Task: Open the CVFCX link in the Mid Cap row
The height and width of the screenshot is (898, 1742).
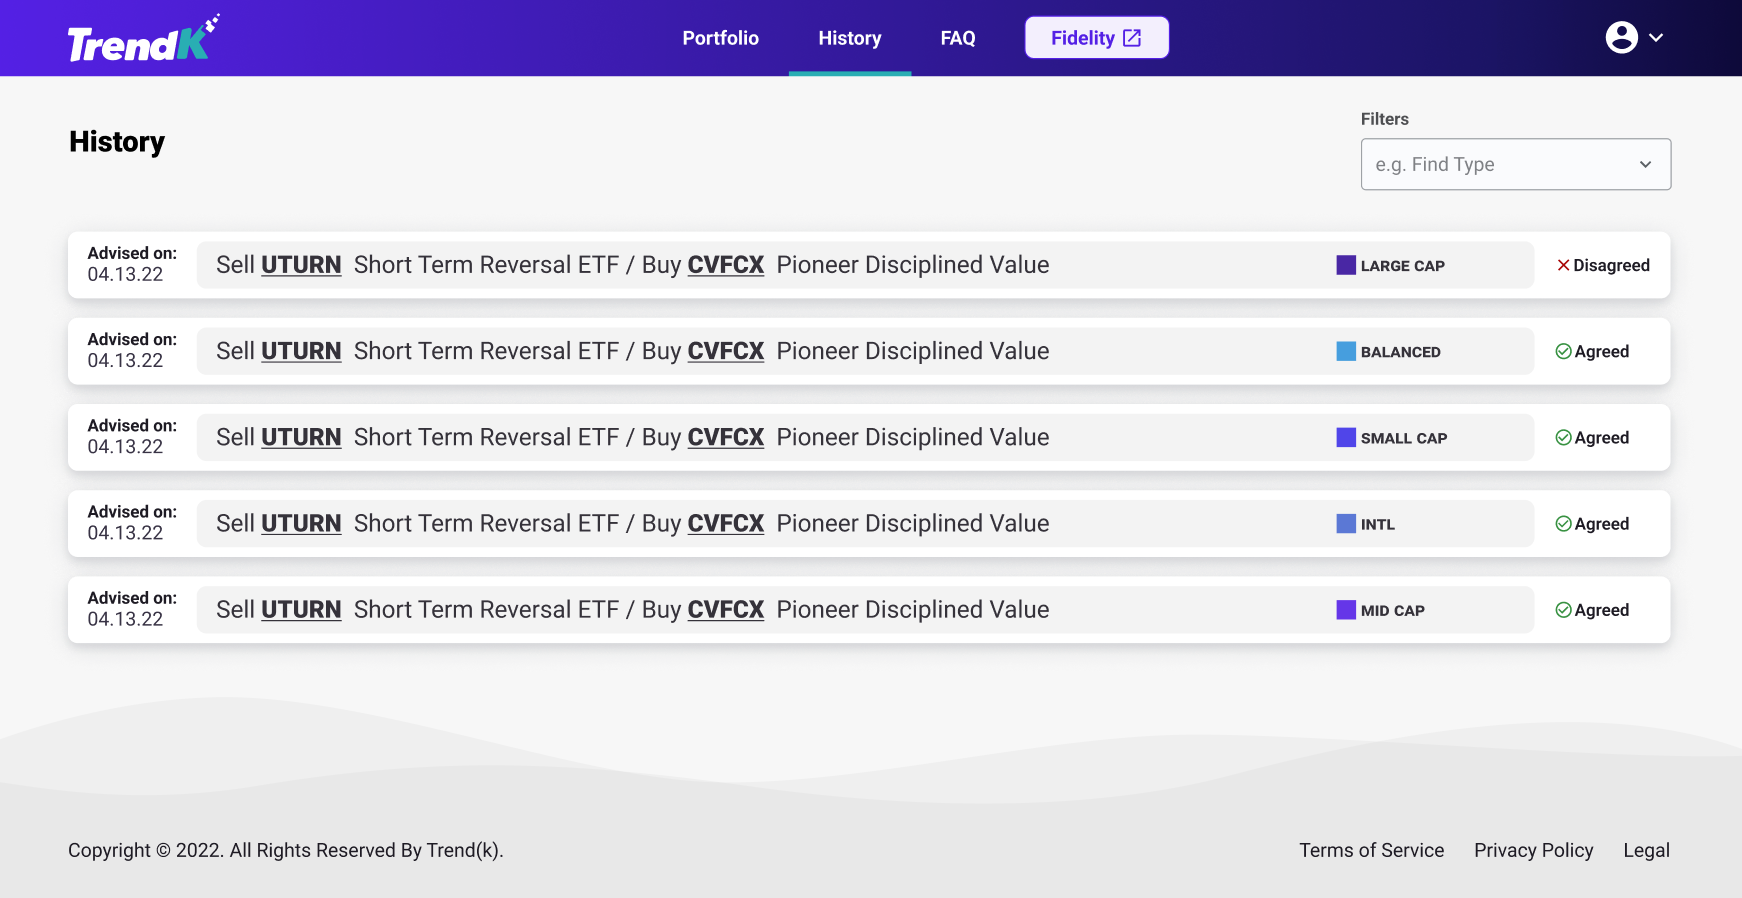Action: coord(726,610)
